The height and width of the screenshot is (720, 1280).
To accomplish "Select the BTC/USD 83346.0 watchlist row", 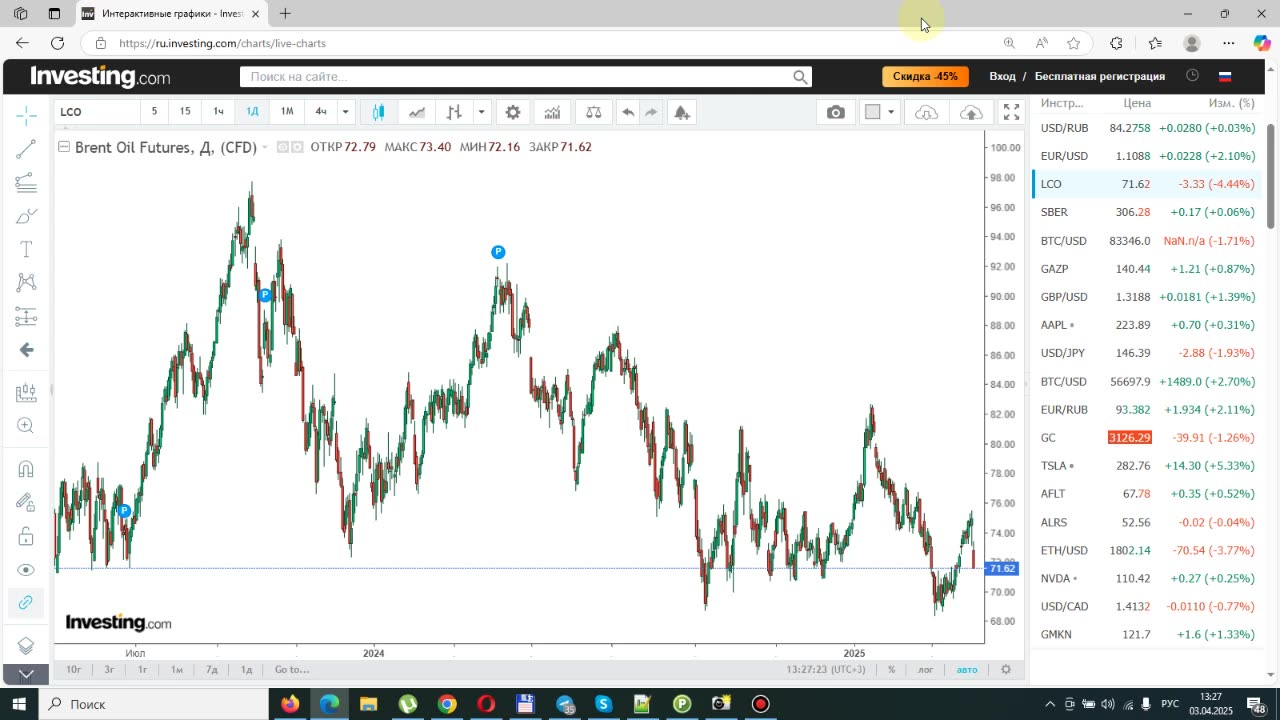I will [x=1146, y=241].
